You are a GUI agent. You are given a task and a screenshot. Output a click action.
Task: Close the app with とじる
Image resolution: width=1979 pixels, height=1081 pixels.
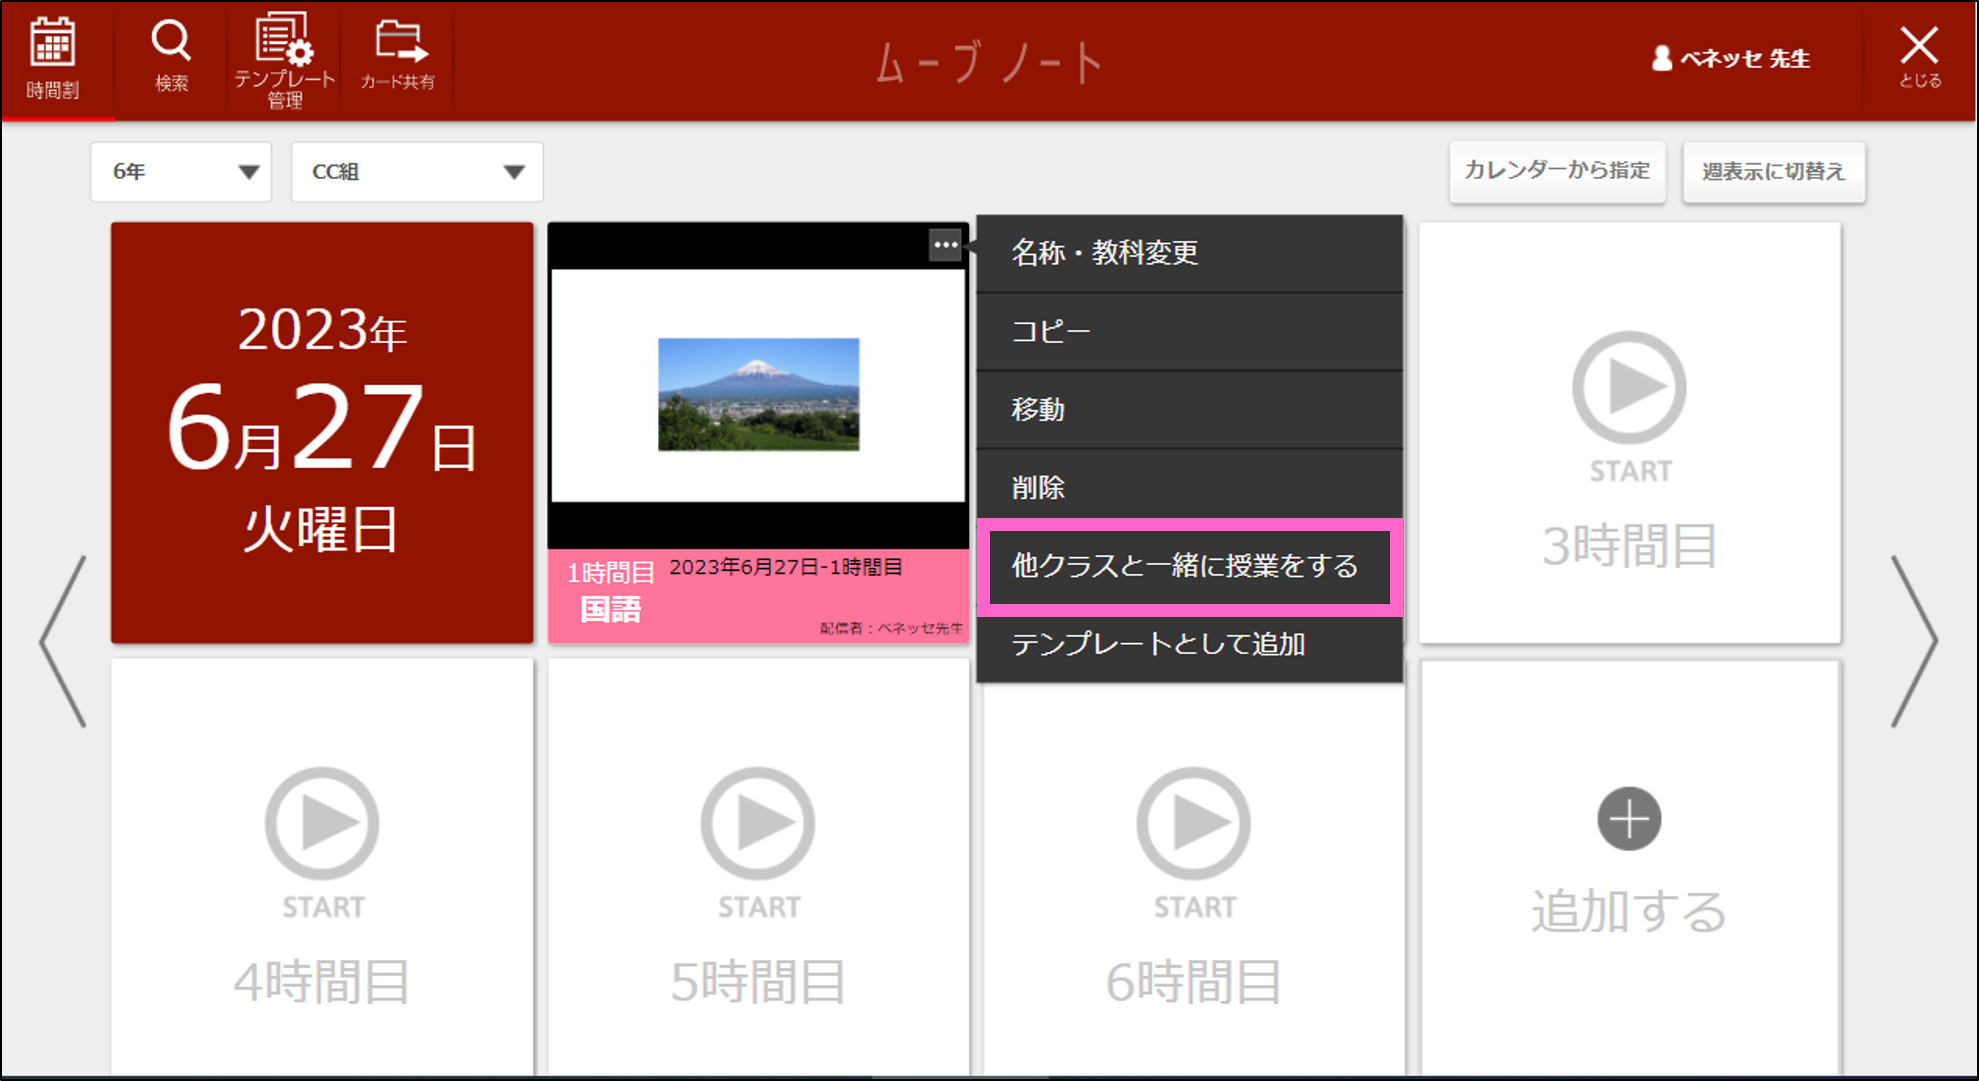click(x=1918, y=57)
